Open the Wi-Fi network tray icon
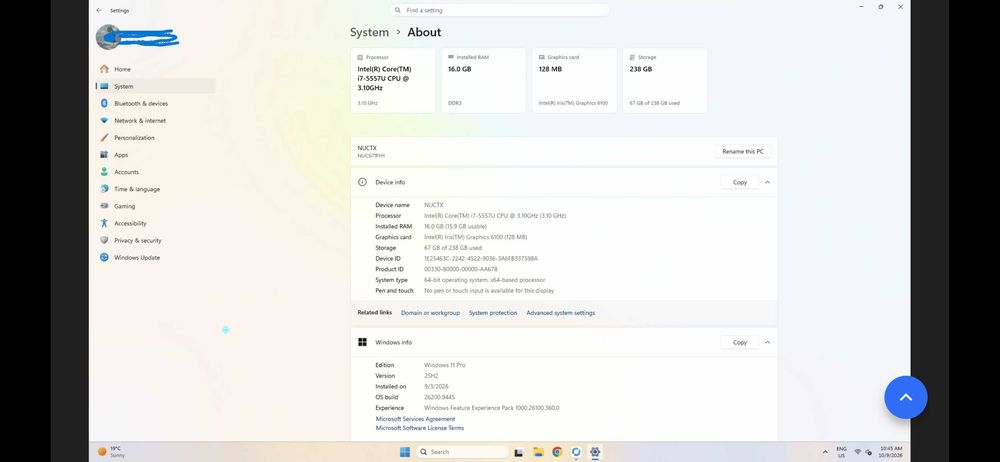Viewport: 1000px width, 462px height. 858,452
